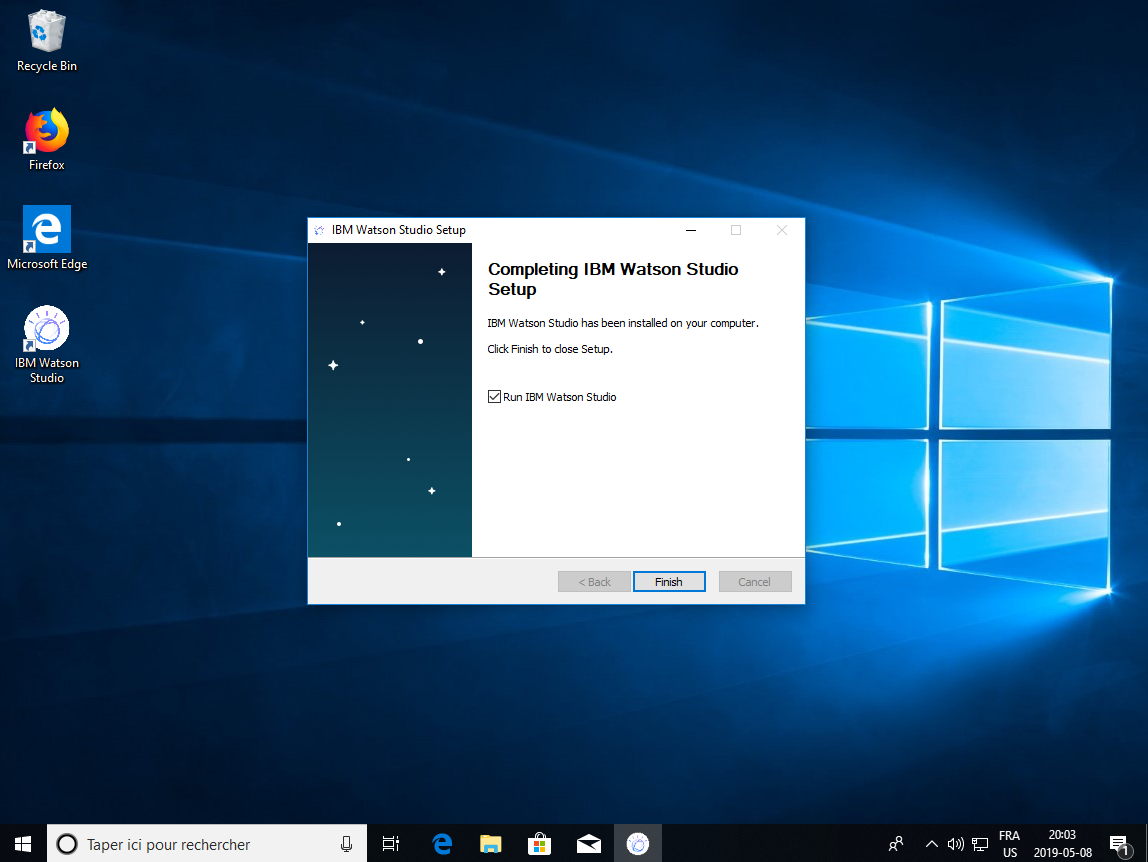This screenshot has height=862, width=1148.
Task: Show hidden system tray icons
Action: 931,844
